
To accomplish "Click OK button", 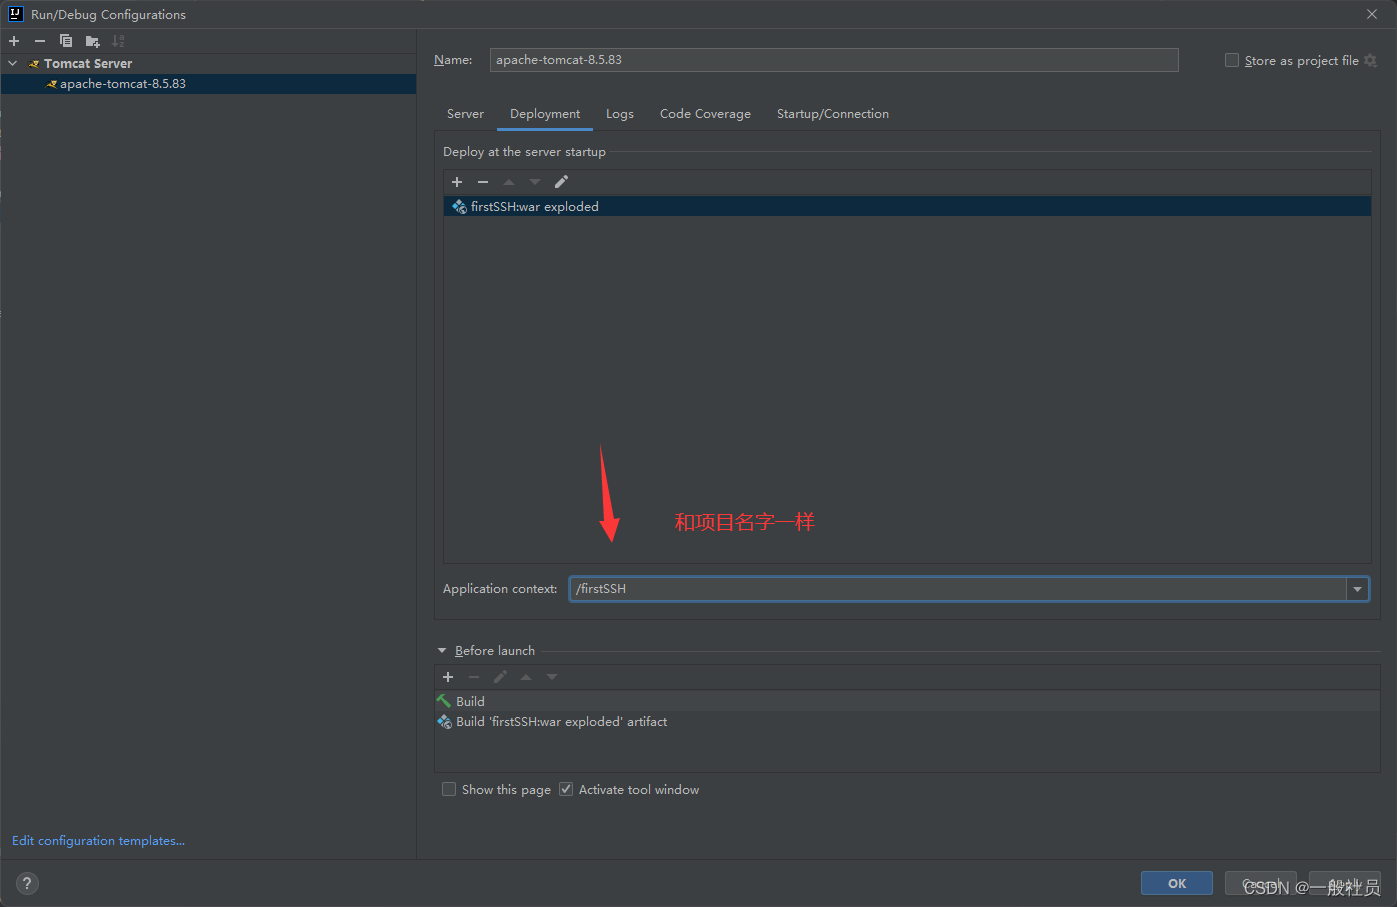I will click(x=1177, y=883).
